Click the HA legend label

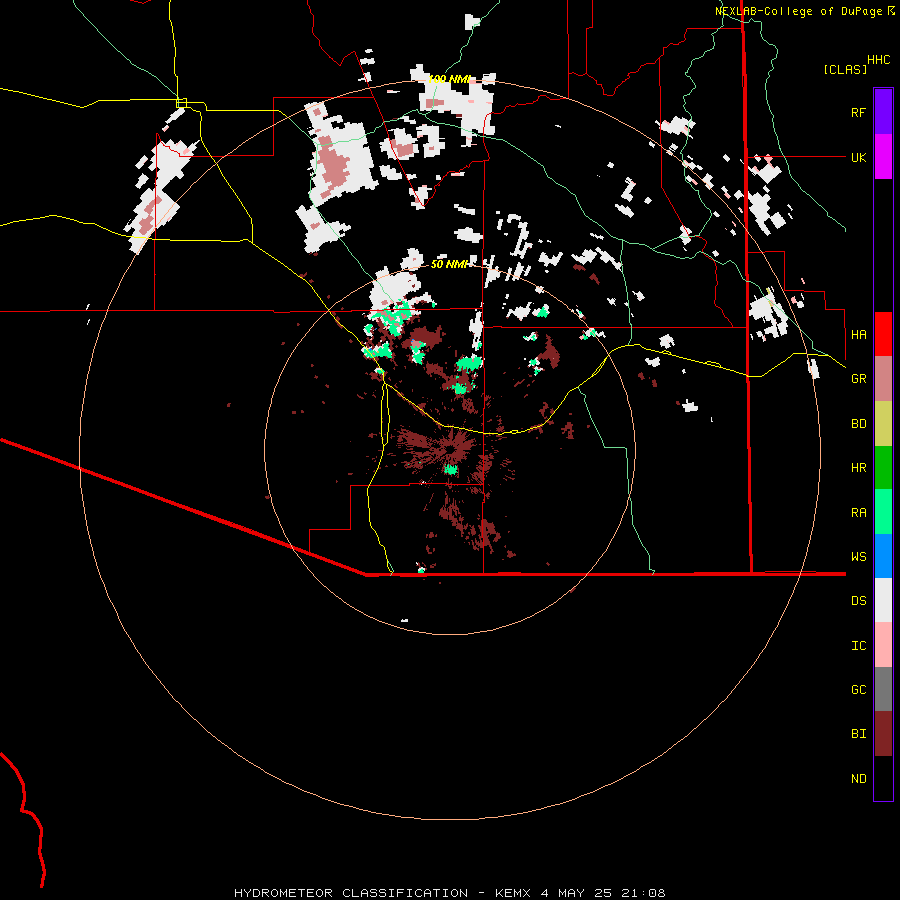(858, 335)
